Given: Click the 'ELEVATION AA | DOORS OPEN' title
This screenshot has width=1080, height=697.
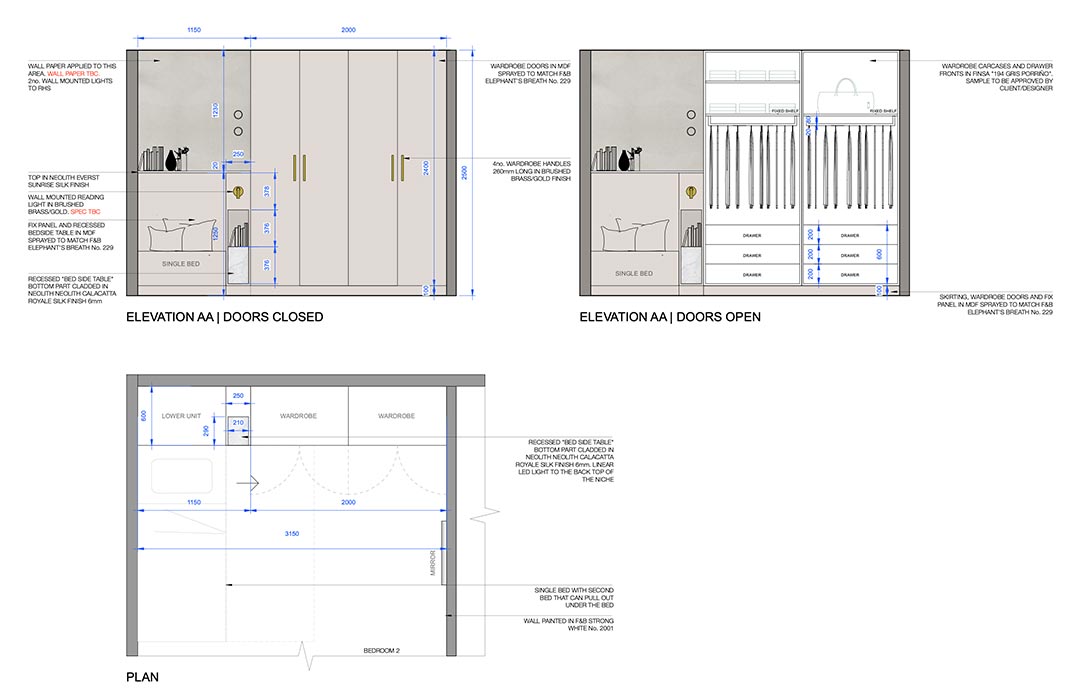Looking at the screenshot, I should point(670,317).
